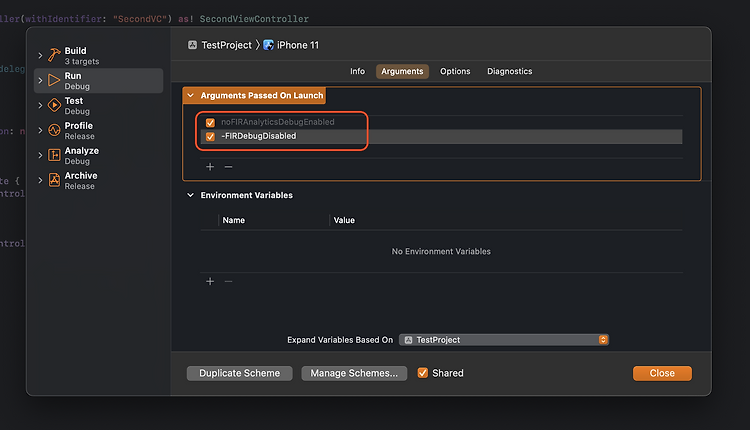Viewport: 750px width, 430px height.
Task: Select the Archive Release action
Action: coord(99,180)
